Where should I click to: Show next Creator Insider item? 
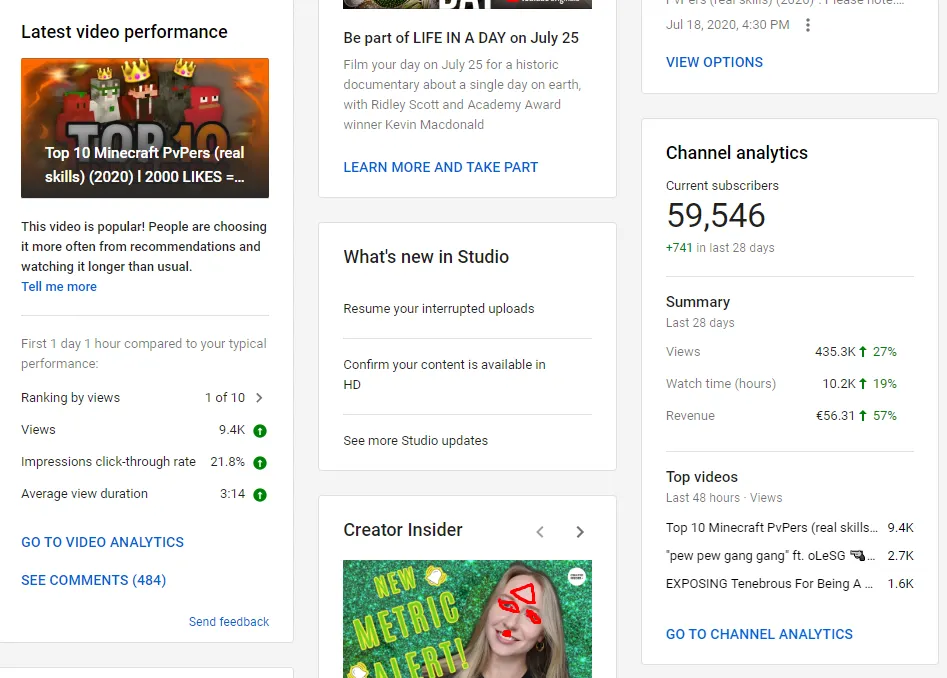580,532
